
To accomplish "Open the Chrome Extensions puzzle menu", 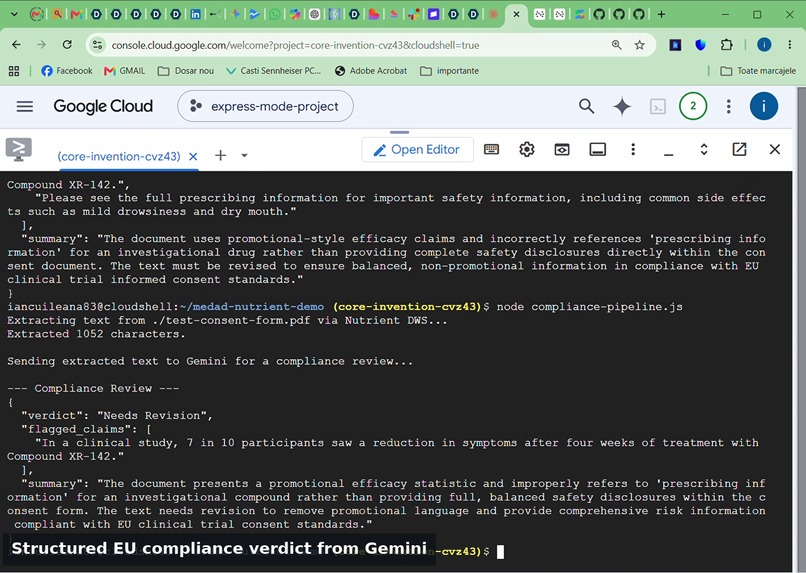I will click(x=726, y=45).
